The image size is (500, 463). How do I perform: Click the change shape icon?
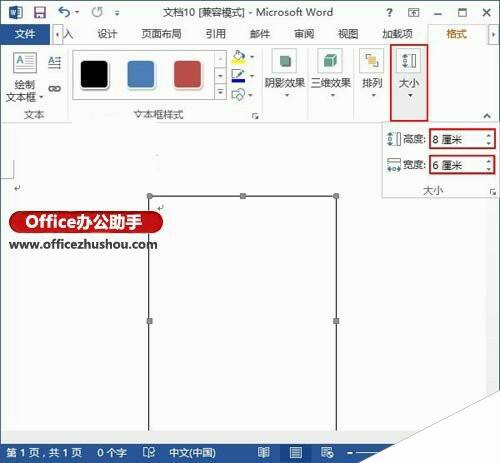tap(238, 95)
